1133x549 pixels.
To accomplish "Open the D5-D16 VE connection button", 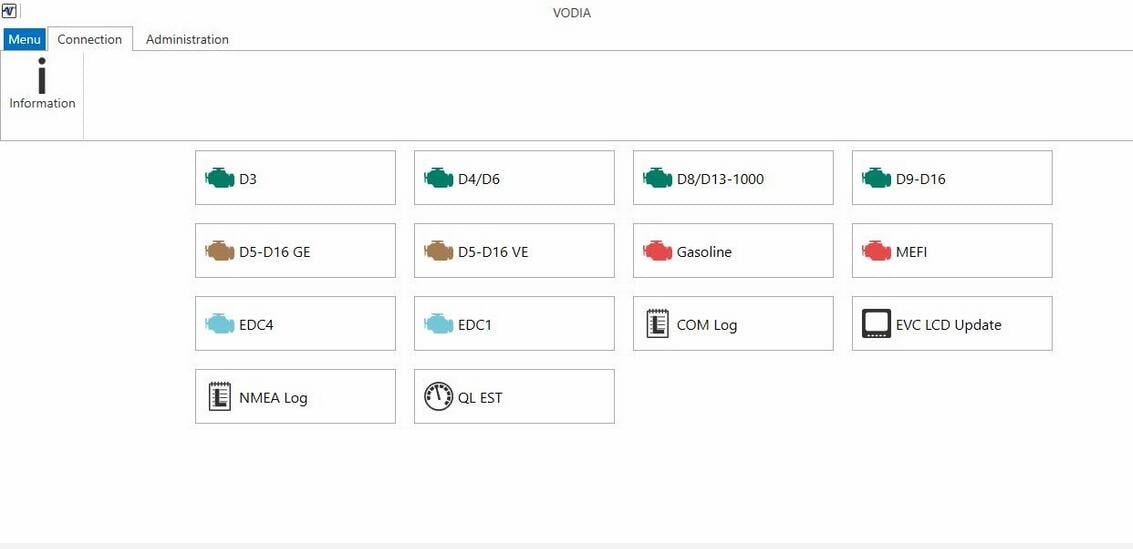I will [514, 251].
